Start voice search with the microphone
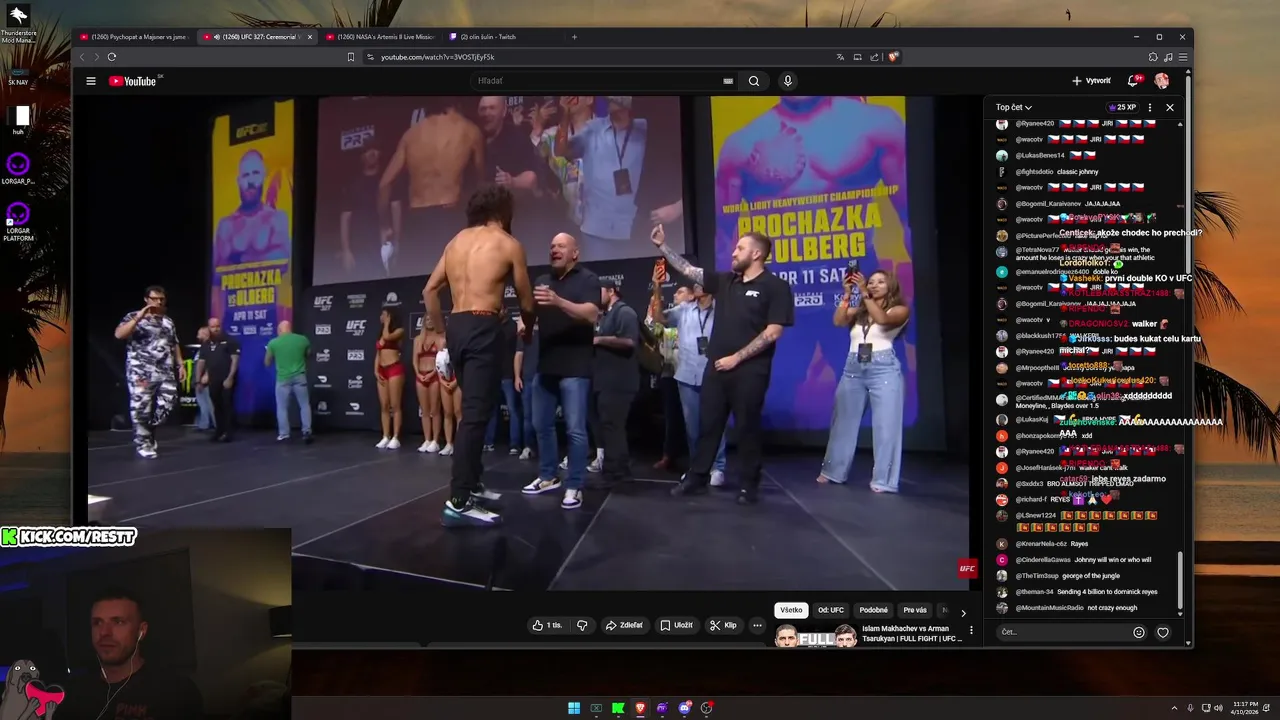The height and width of the screenshot is (720, 1280). coord(788,81)
